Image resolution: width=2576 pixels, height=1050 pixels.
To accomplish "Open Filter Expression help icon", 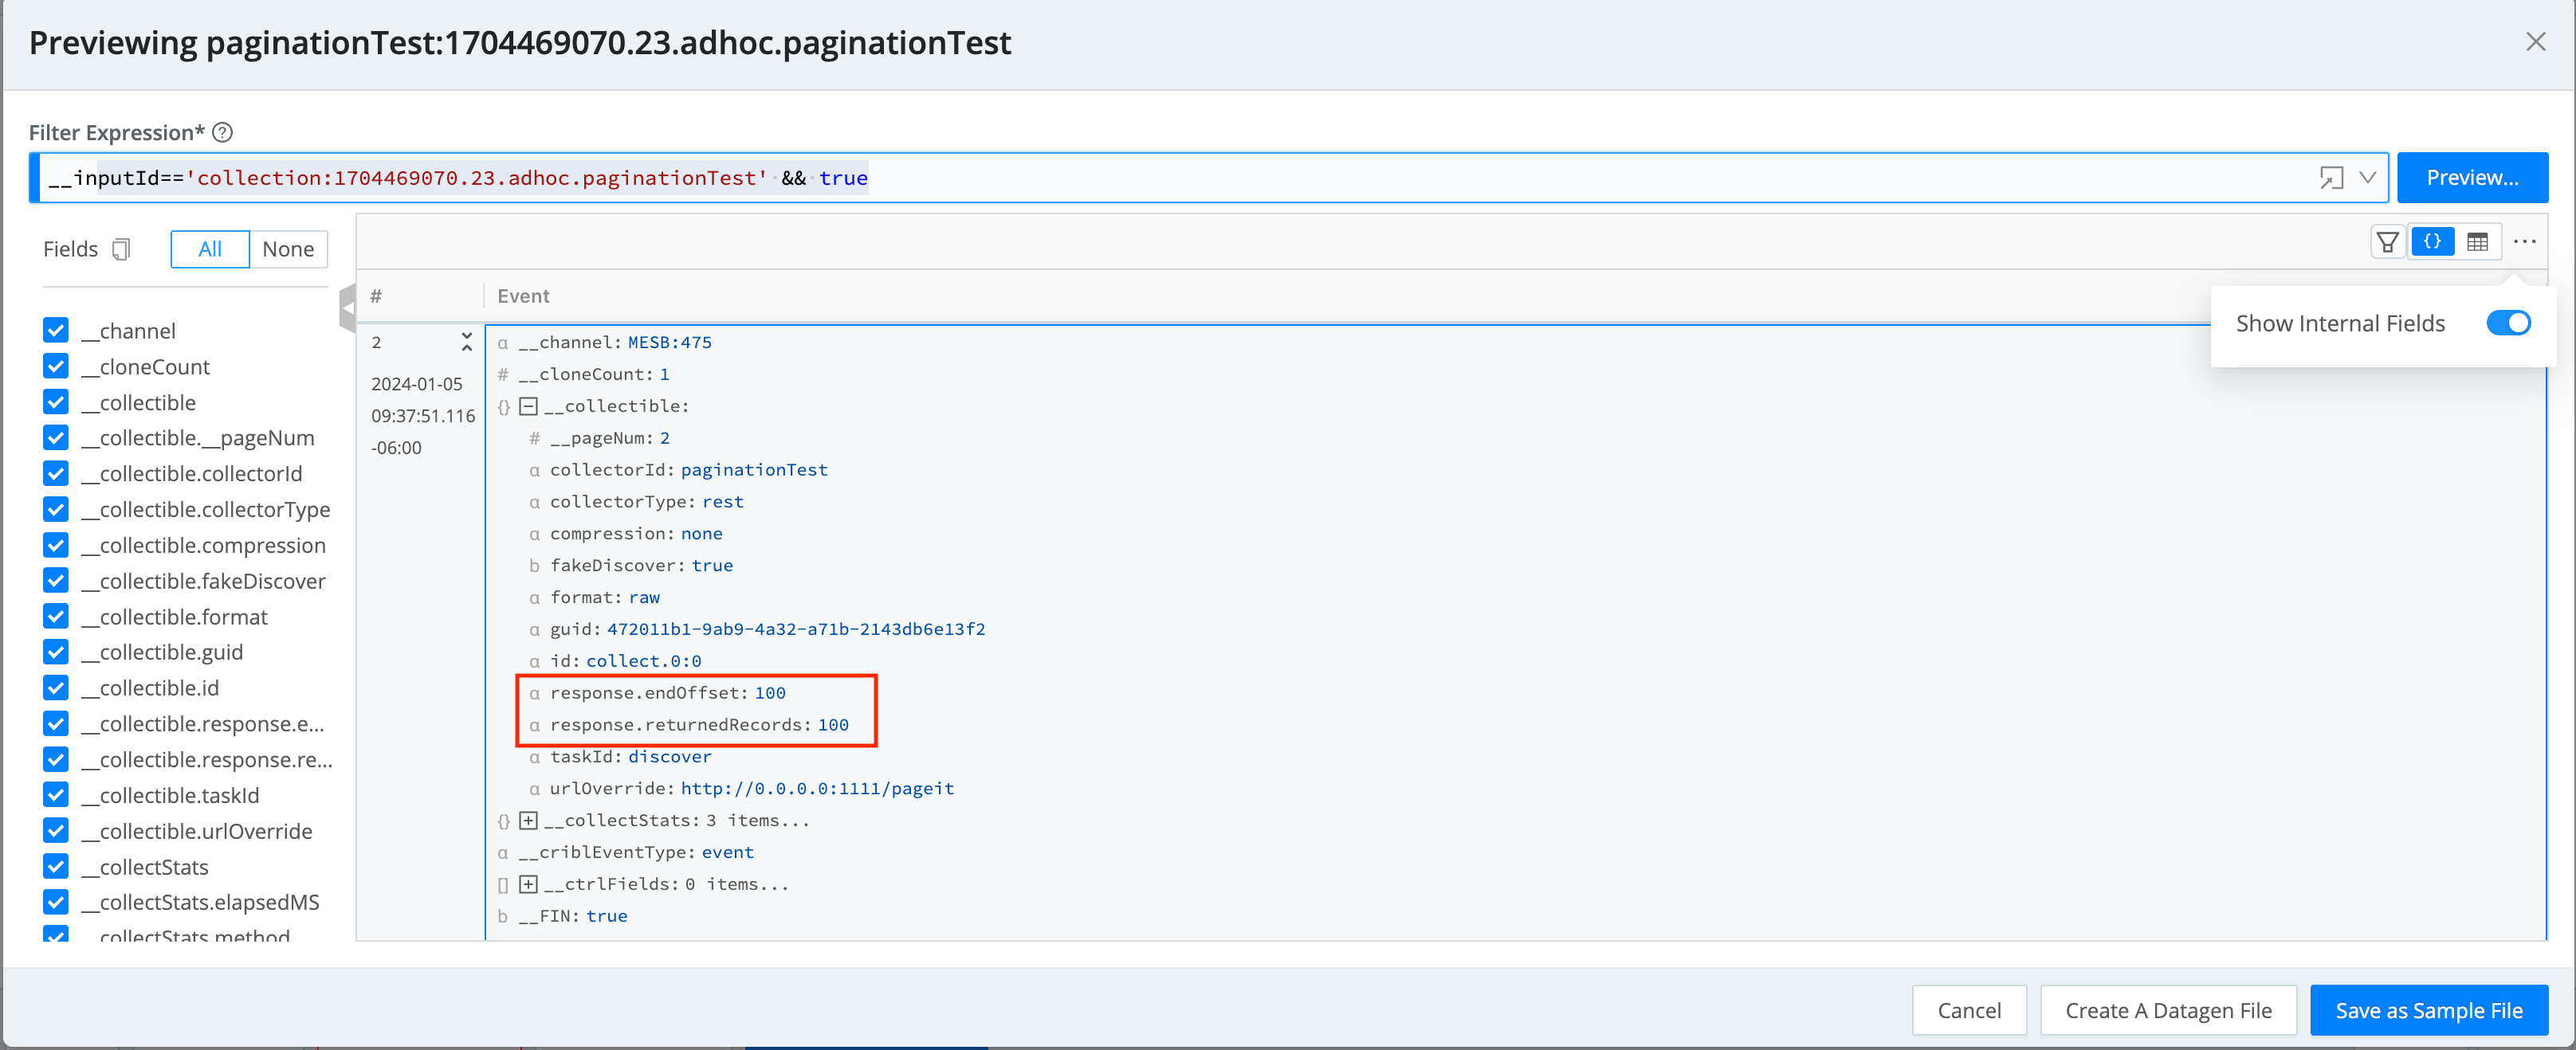I will tap(223, 132).
